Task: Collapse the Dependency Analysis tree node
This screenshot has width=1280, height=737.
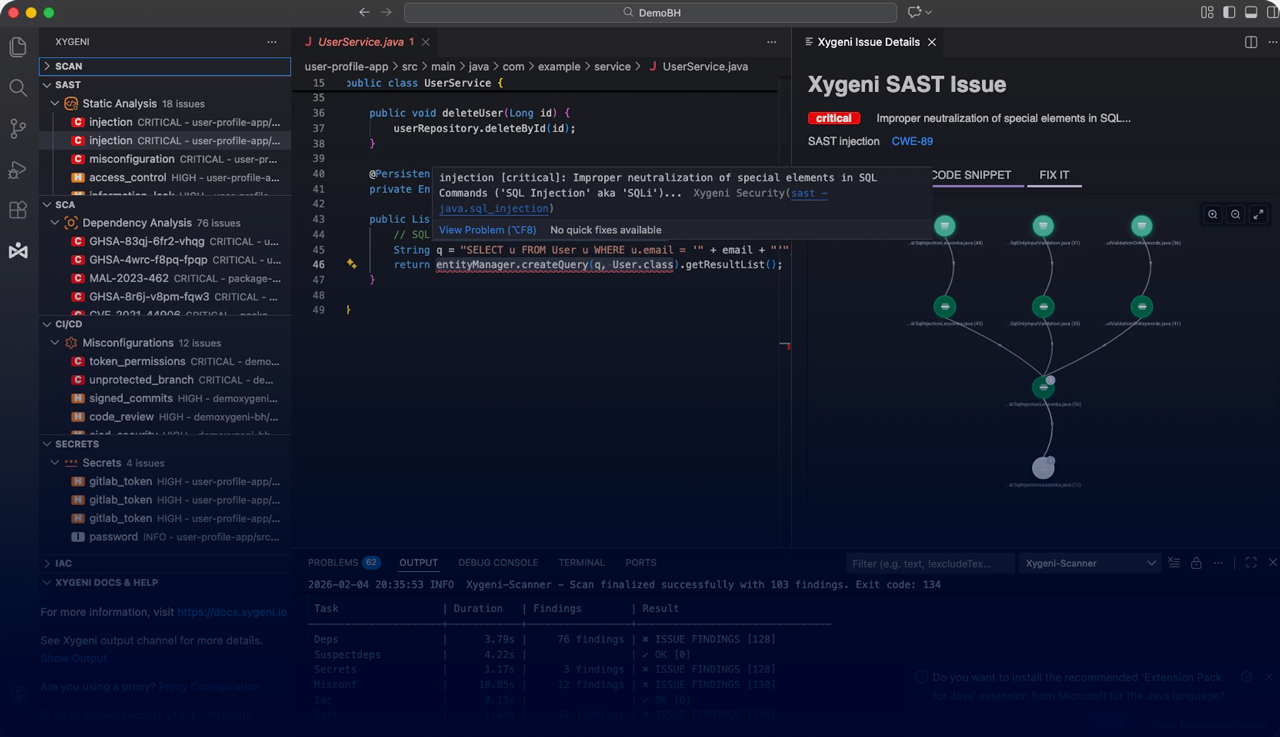Action: coord(55,223)
